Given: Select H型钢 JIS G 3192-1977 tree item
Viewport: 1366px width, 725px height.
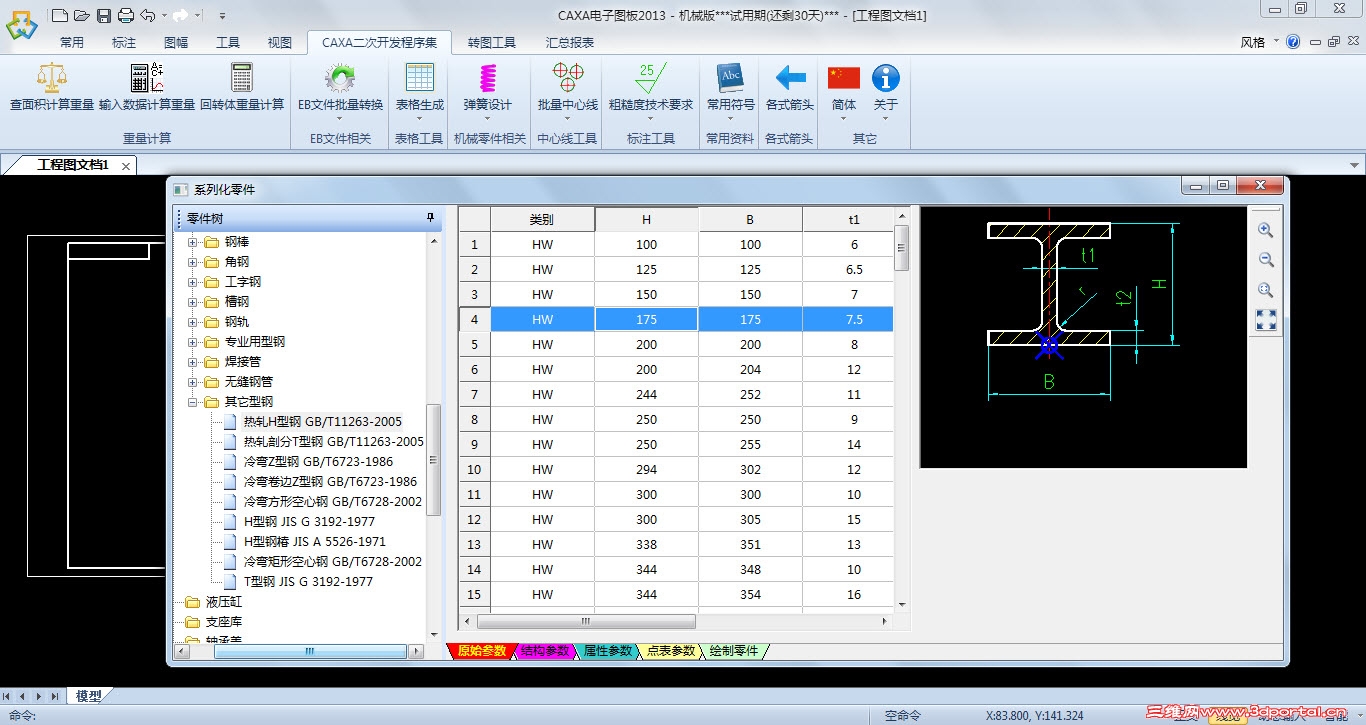Looking at the screenshot, I should (x=309, y=522).
